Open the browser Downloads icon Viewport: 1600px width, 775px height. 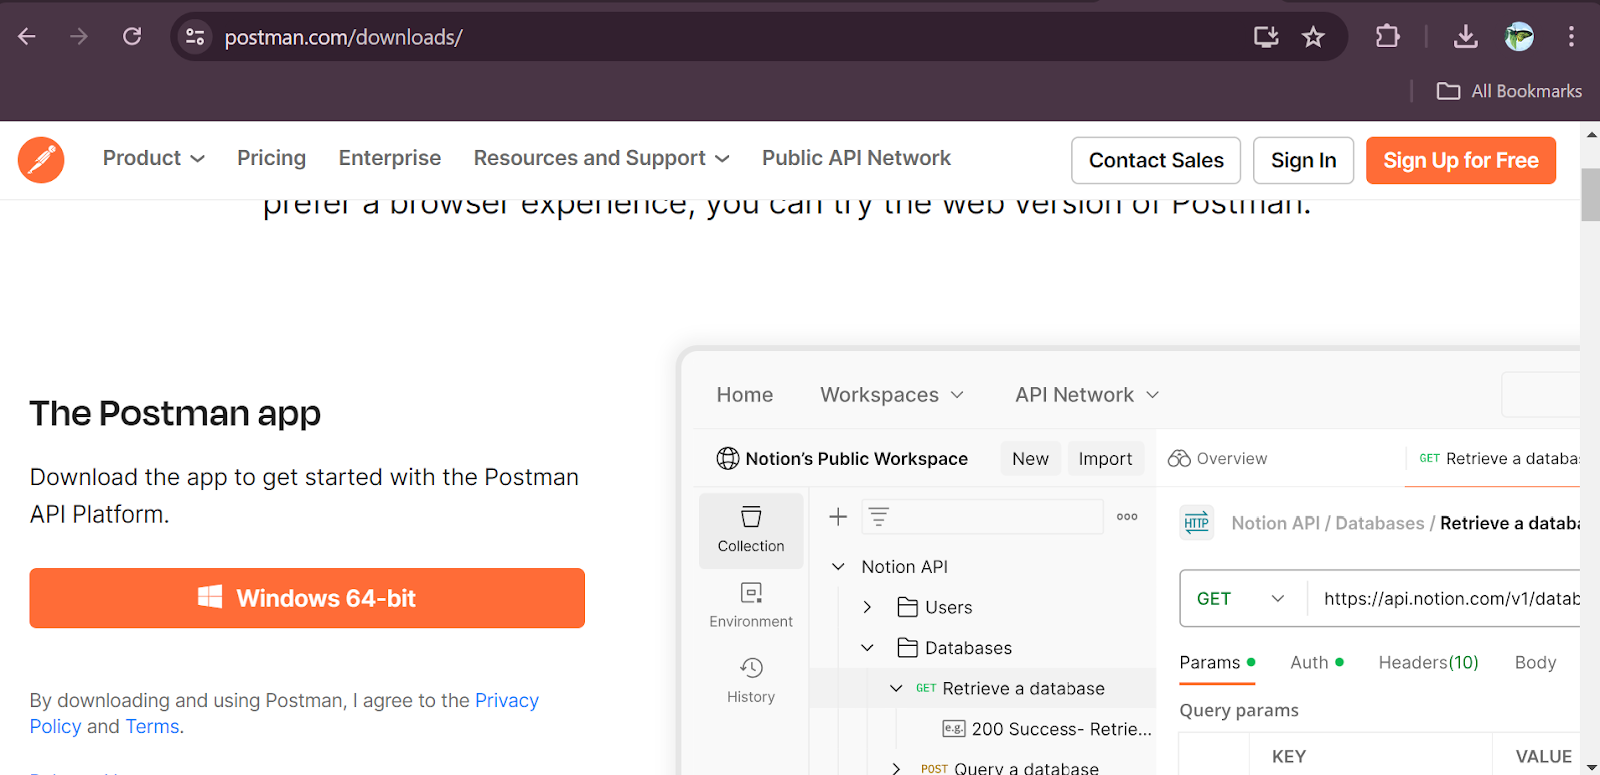coord(1465,37)
